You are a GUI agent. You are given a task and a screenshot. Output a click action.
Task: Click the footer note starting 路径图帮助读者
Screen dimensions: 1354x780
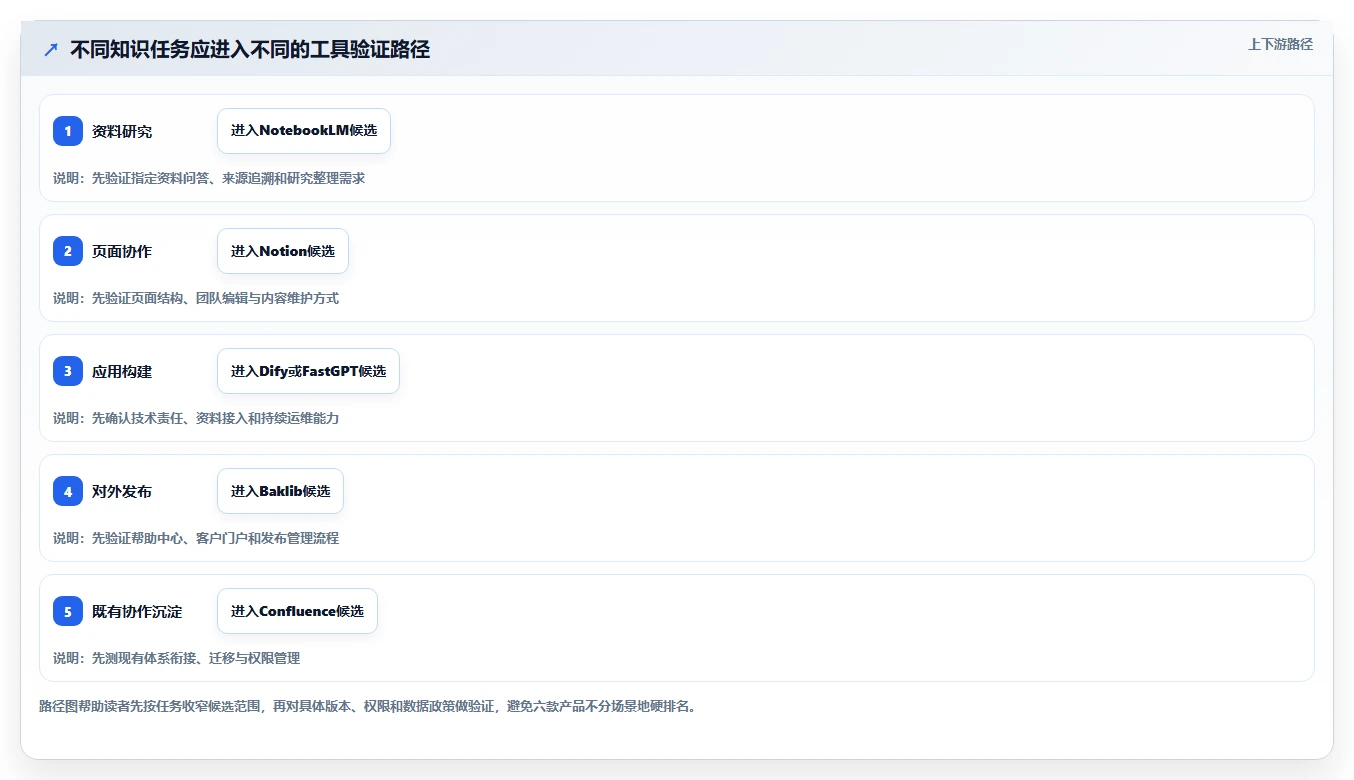click(367, 706)
